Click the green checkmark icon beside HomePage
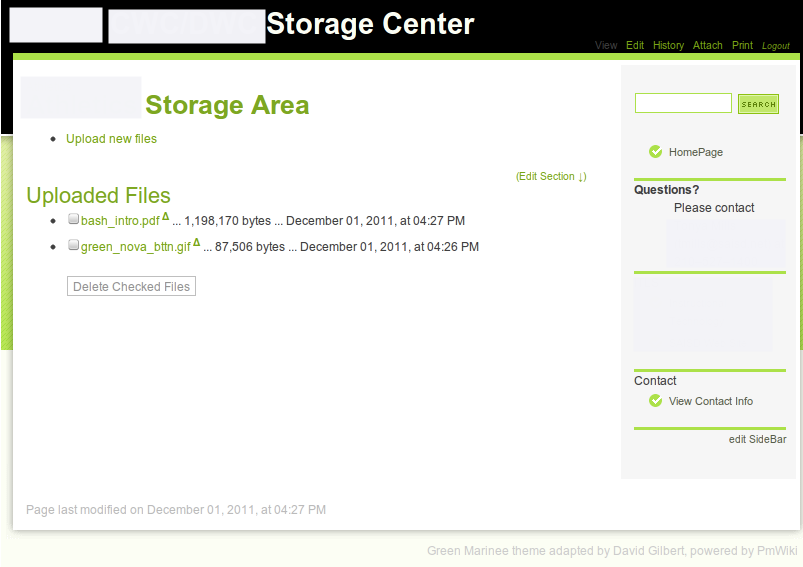The width and height of the screenshot is (803, 567). tap(656, 152)
